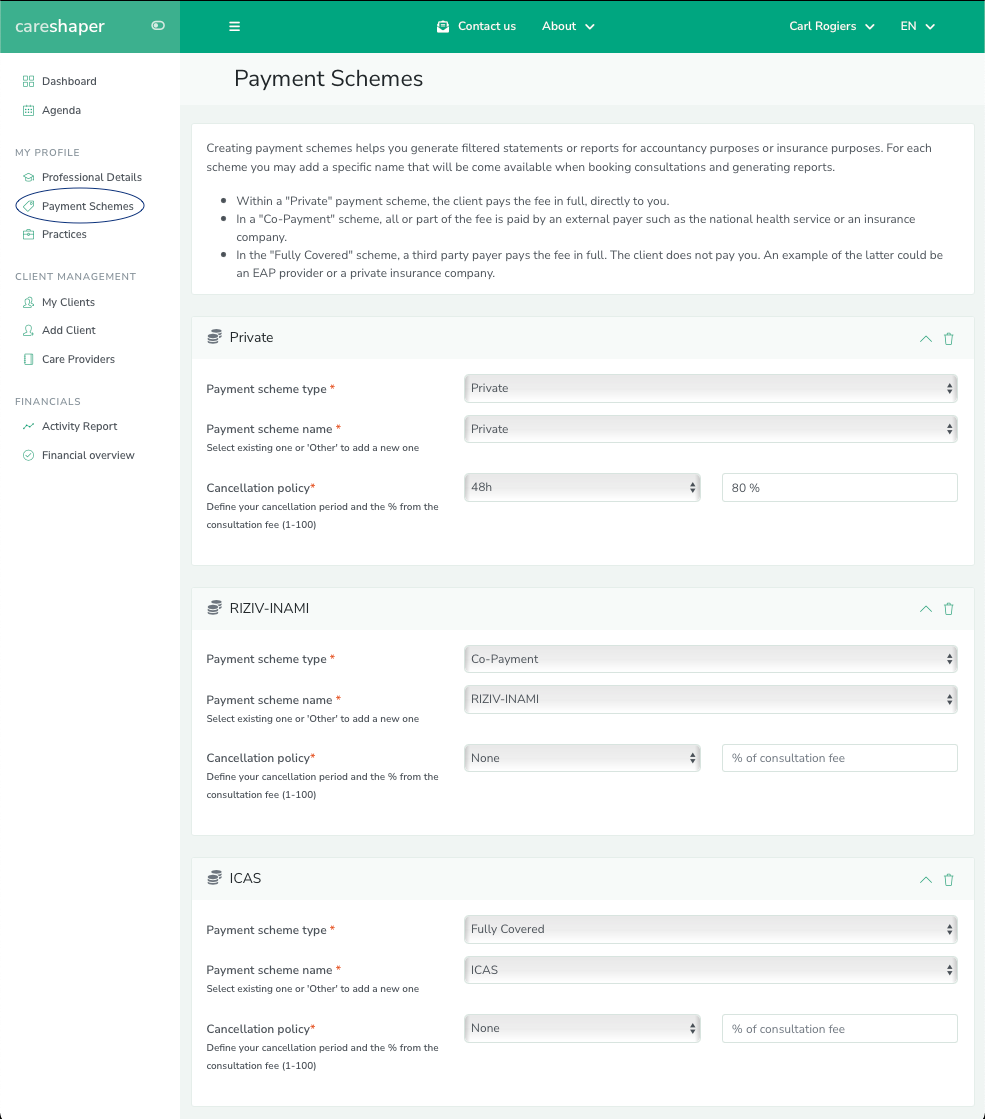Change the 48h cancellation policy dropdown
The image size is (985, 1119).
point(582,487)
